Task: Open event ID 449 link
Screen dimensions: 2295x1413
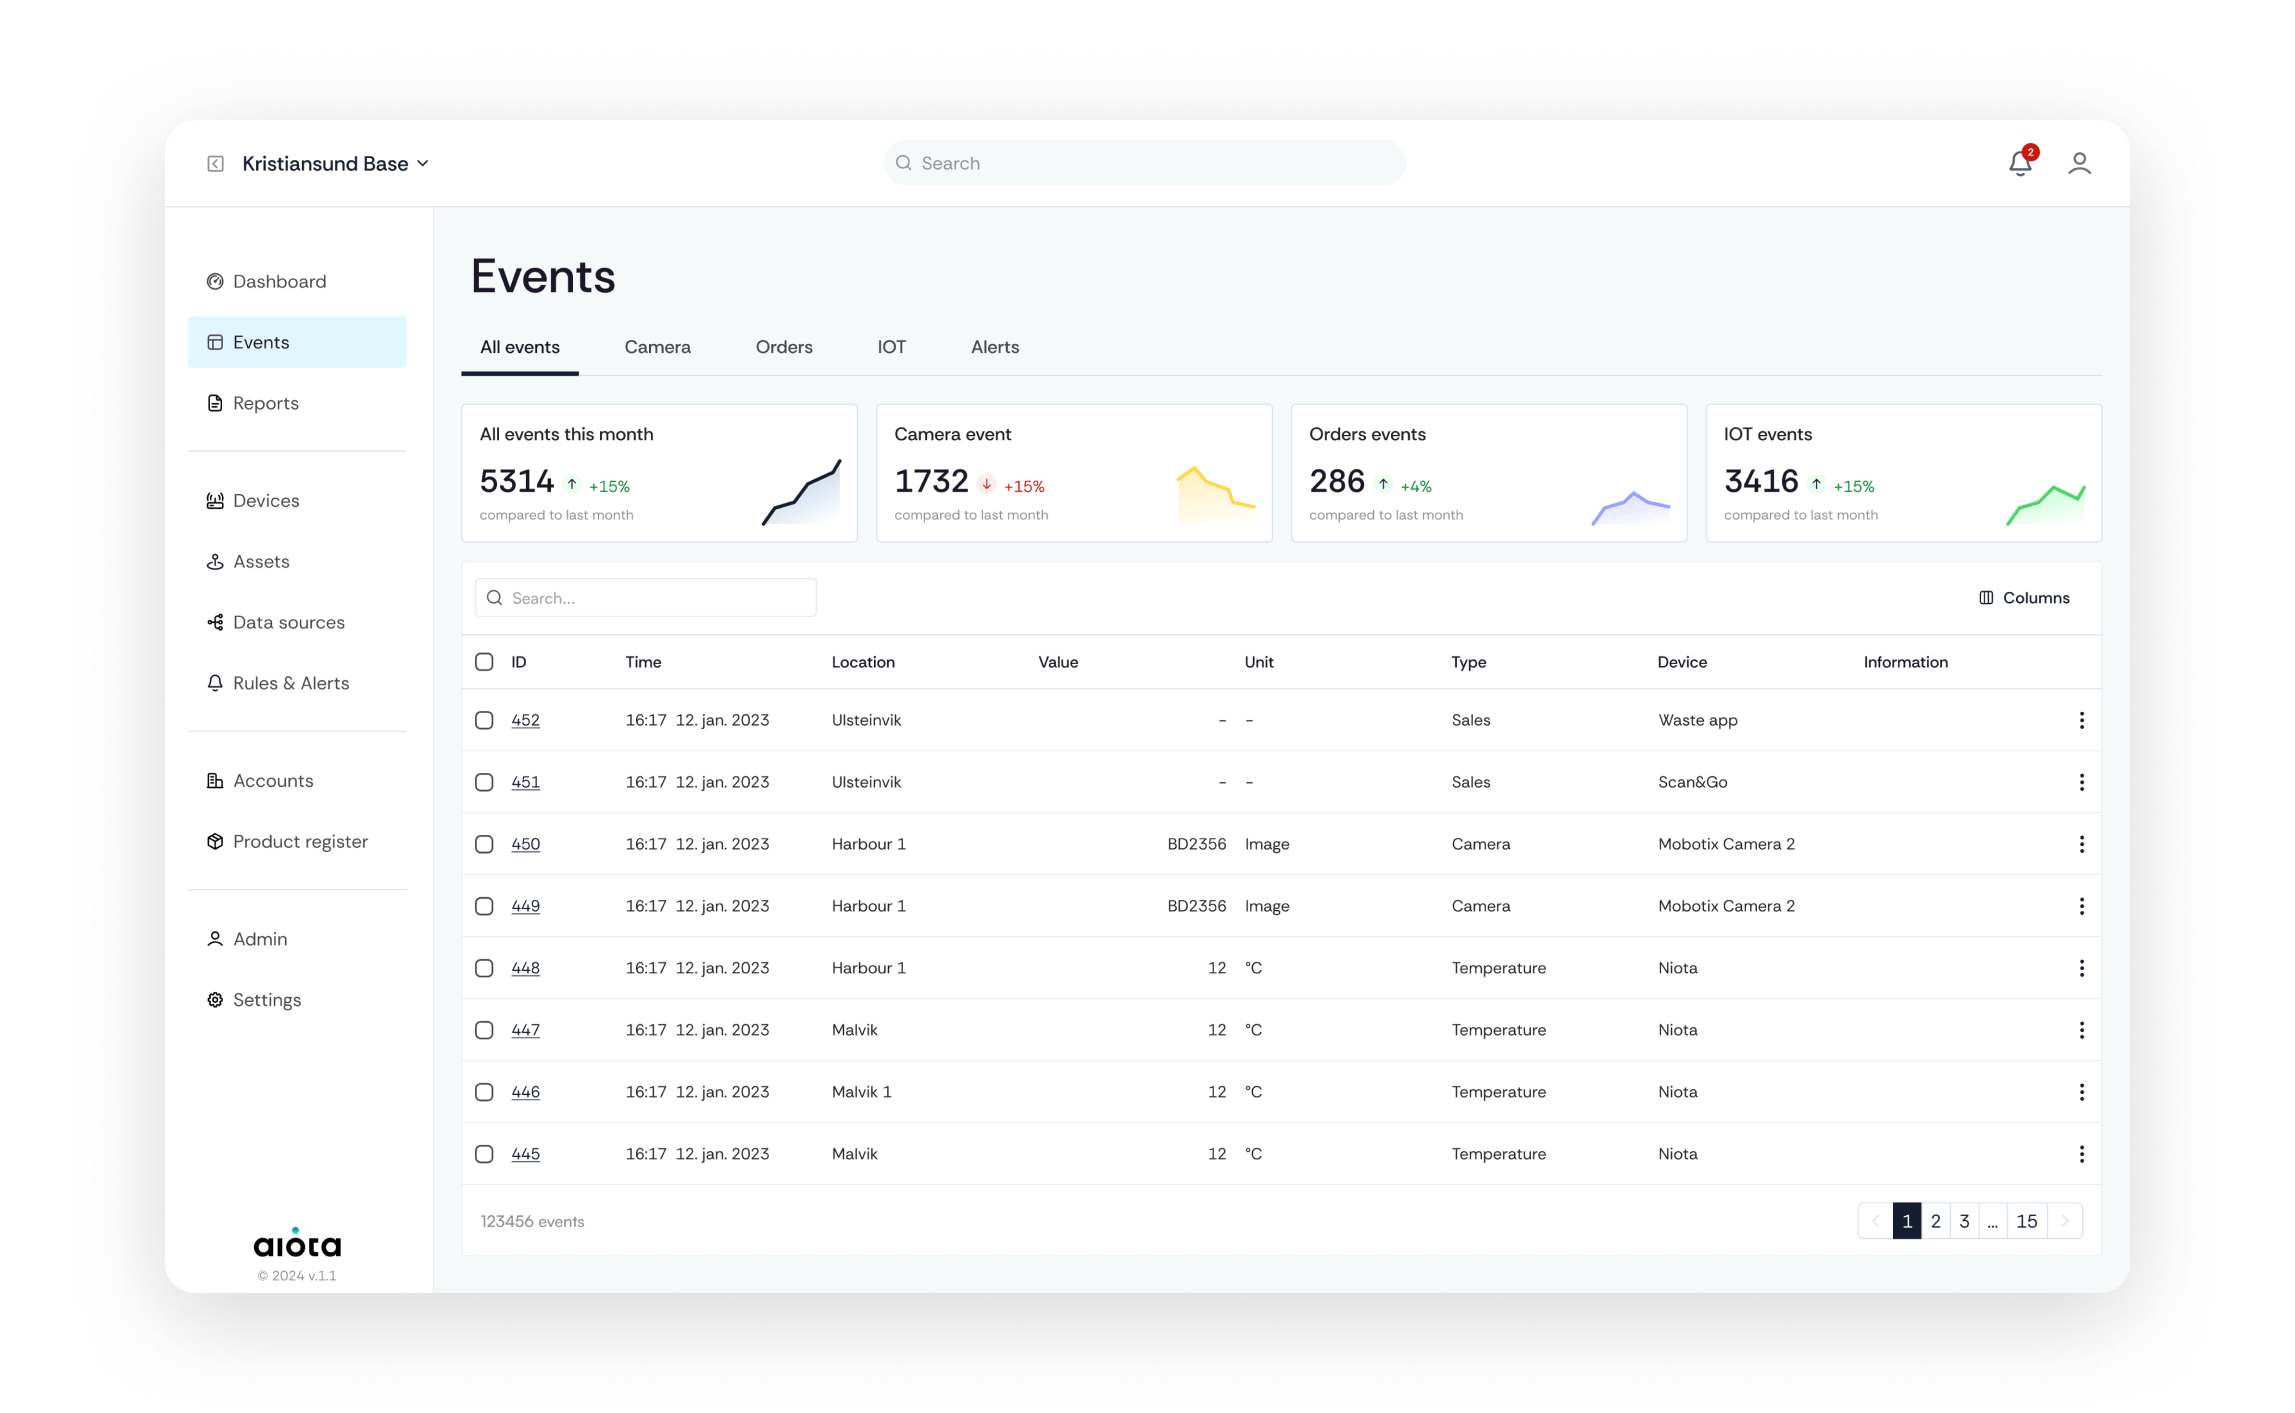Action: 525,906
